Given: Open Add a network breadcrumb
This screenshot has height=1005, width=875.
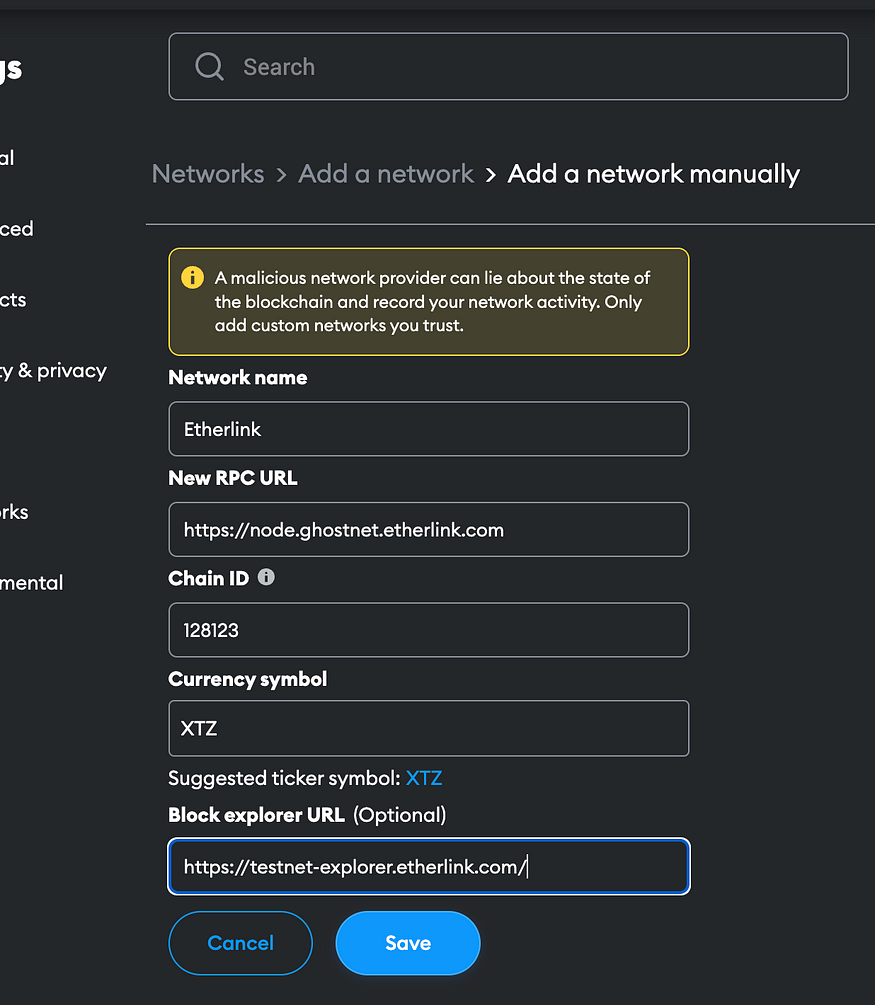Looking at the screenshot, I should coord(386,174).
